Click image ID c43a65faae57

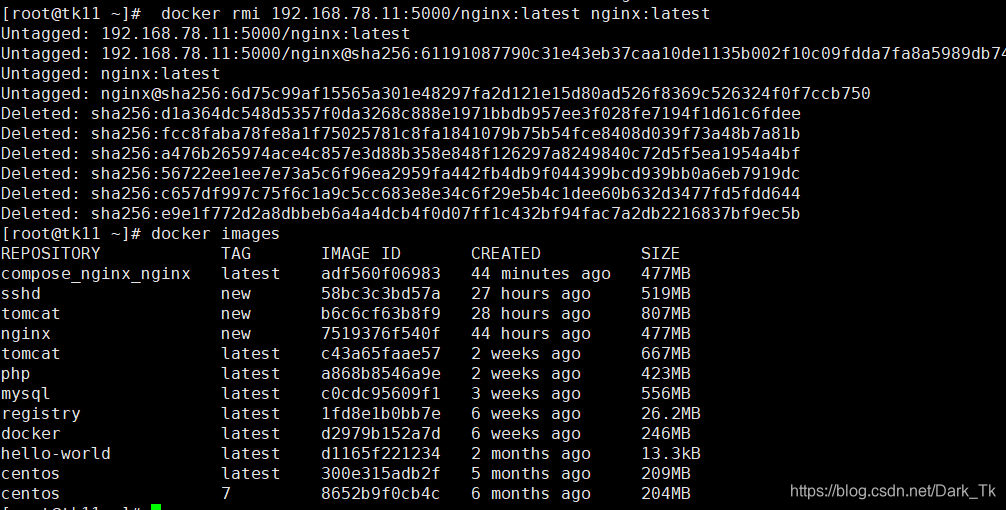pos(380,353)
